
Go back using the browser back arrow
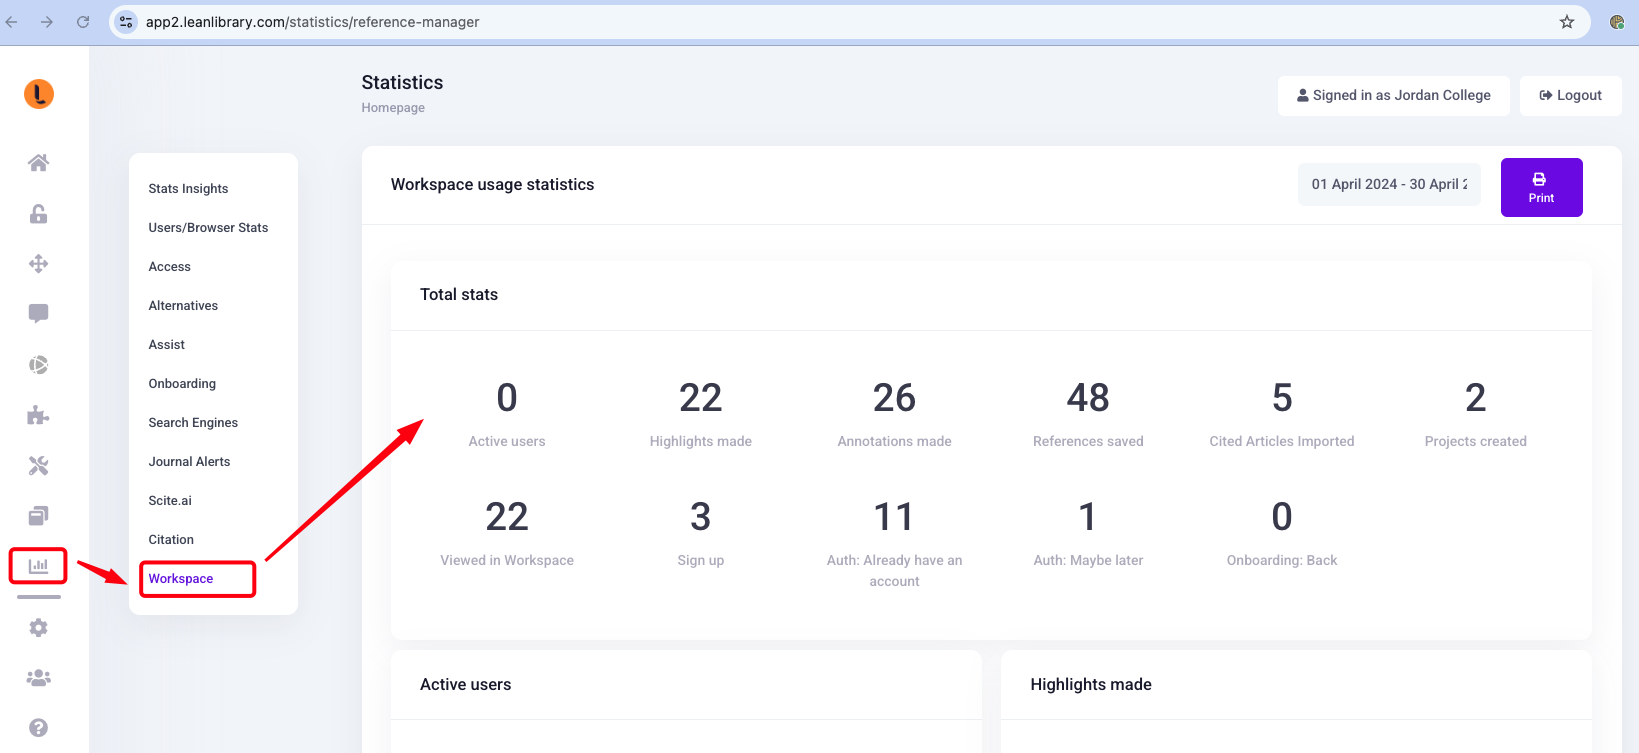[12, 22]
